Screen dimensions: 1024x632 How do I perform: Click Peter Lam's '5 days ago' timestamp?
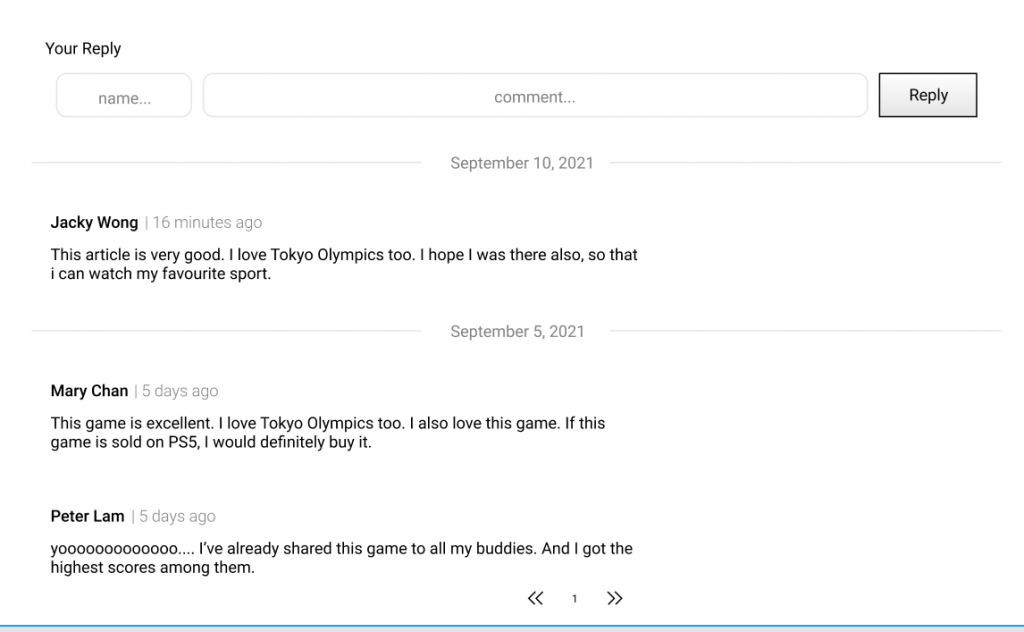point(177,516)
